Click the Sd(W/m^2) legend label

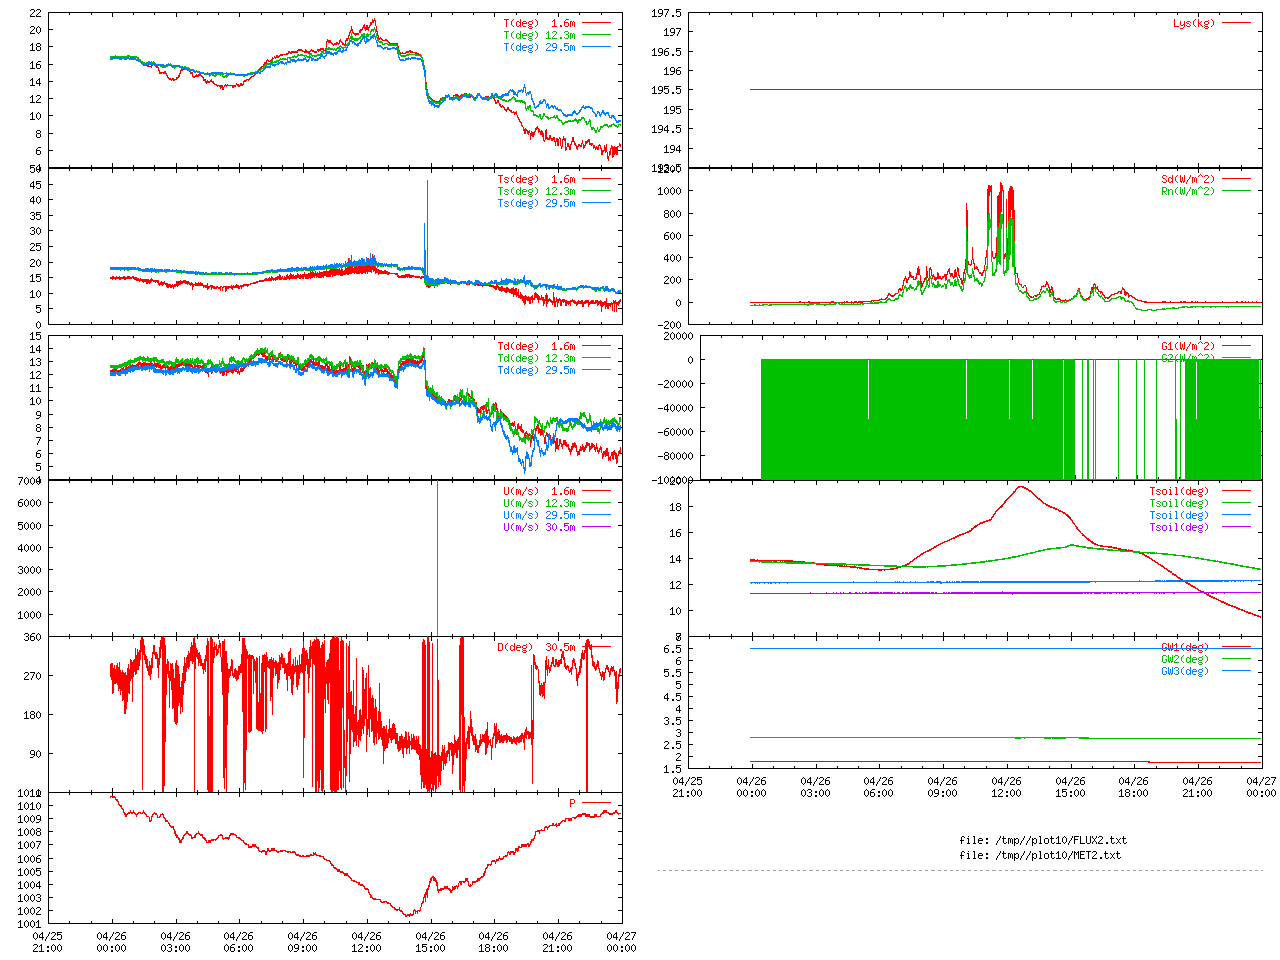[1187, 179]
